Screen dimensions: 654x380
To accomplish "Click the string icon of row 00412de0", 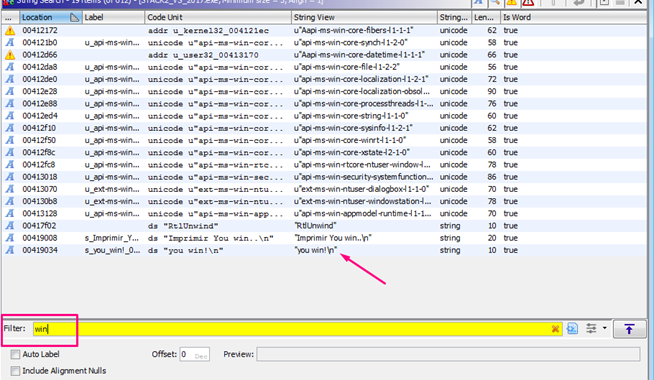I will click(x=10, y=79).
